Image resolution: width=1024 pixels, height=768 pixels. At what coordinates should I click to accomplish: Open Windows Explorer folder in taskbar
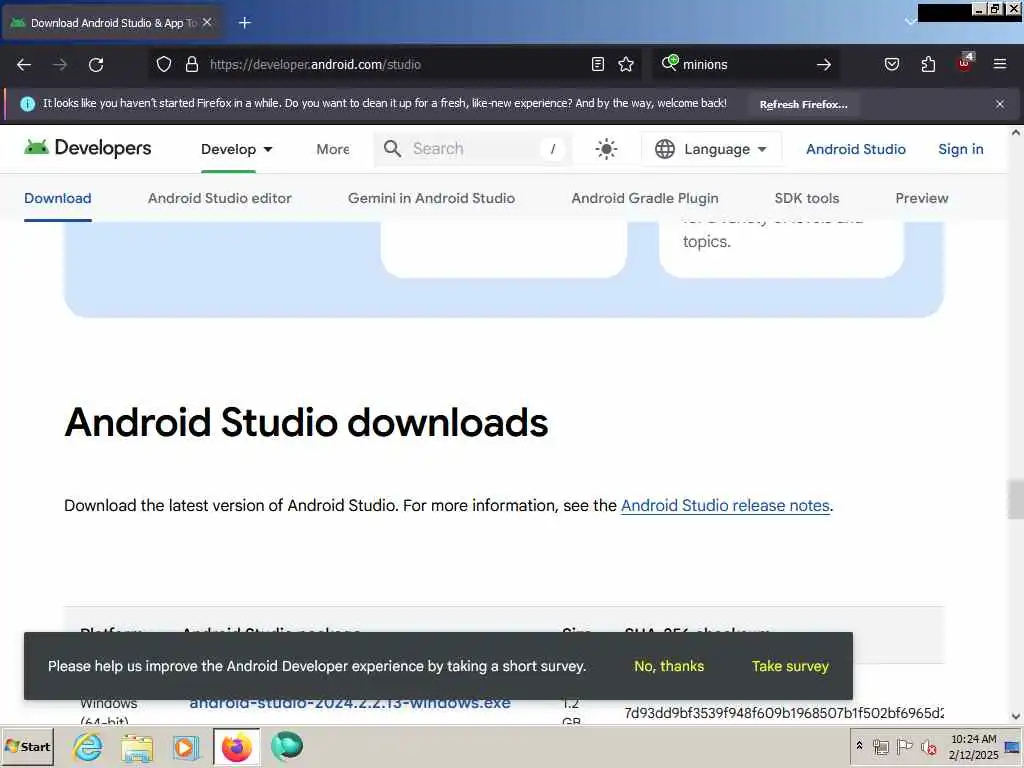(136, 747)
